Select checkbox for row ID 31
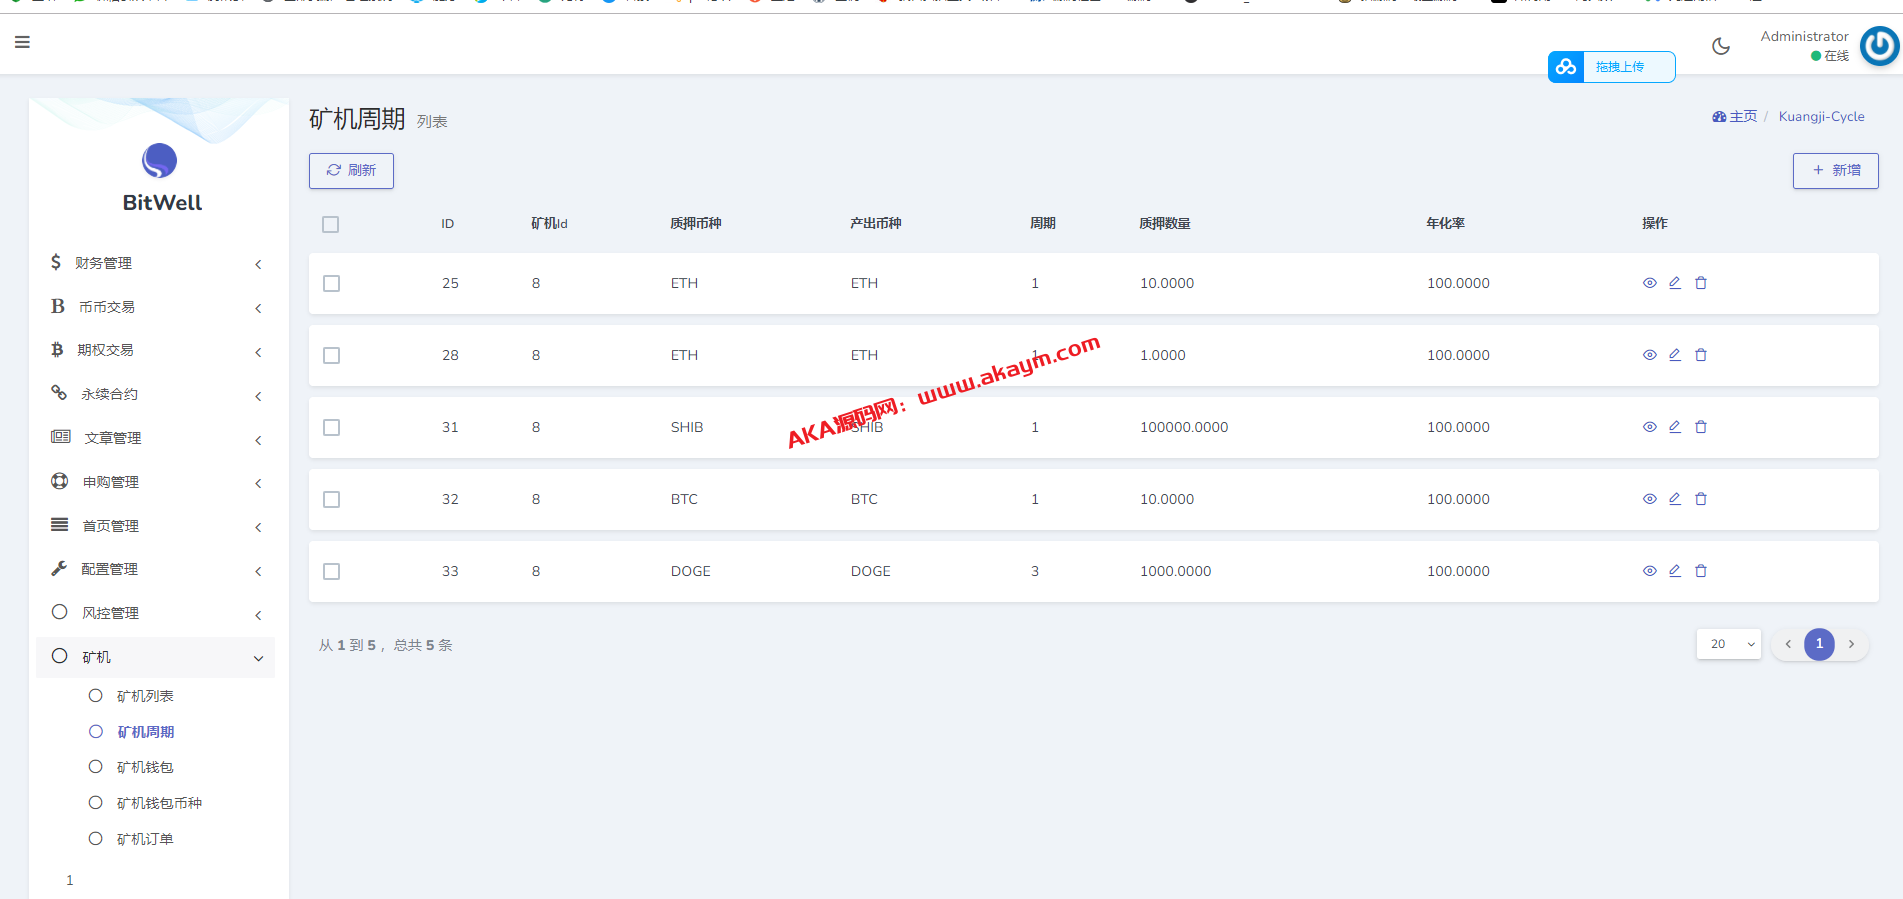This screenshot has width=1903, height=899. tap(332, 428)
